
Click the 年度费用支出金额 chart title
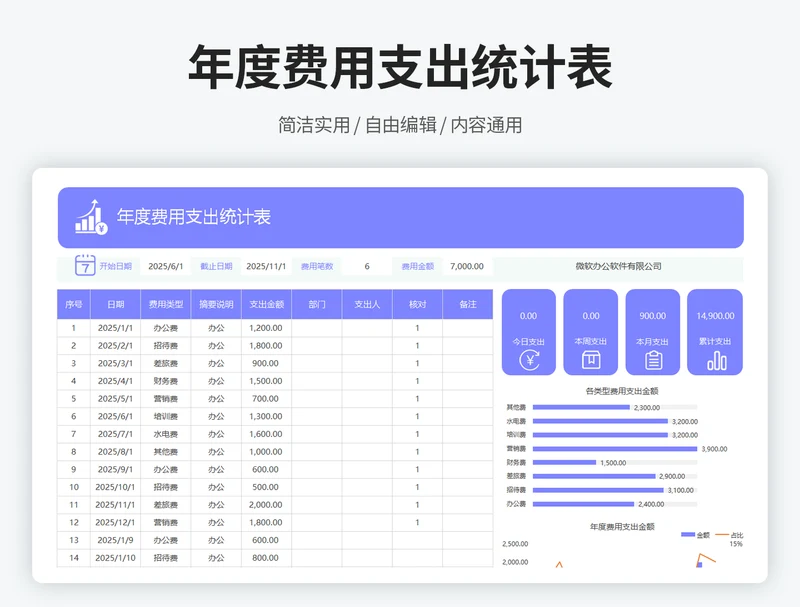coord(622,526)
